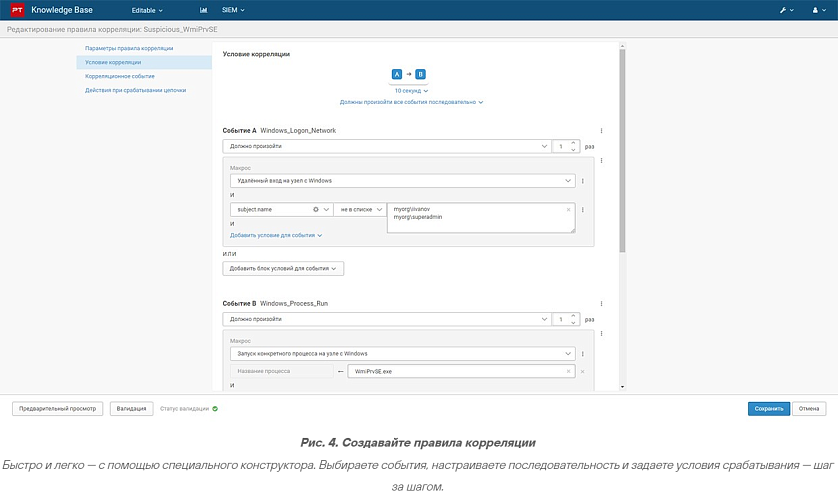Open the 10 секунд time window dropdown
The width and height of the screenshot is (838, 500).
coord(411,91)
